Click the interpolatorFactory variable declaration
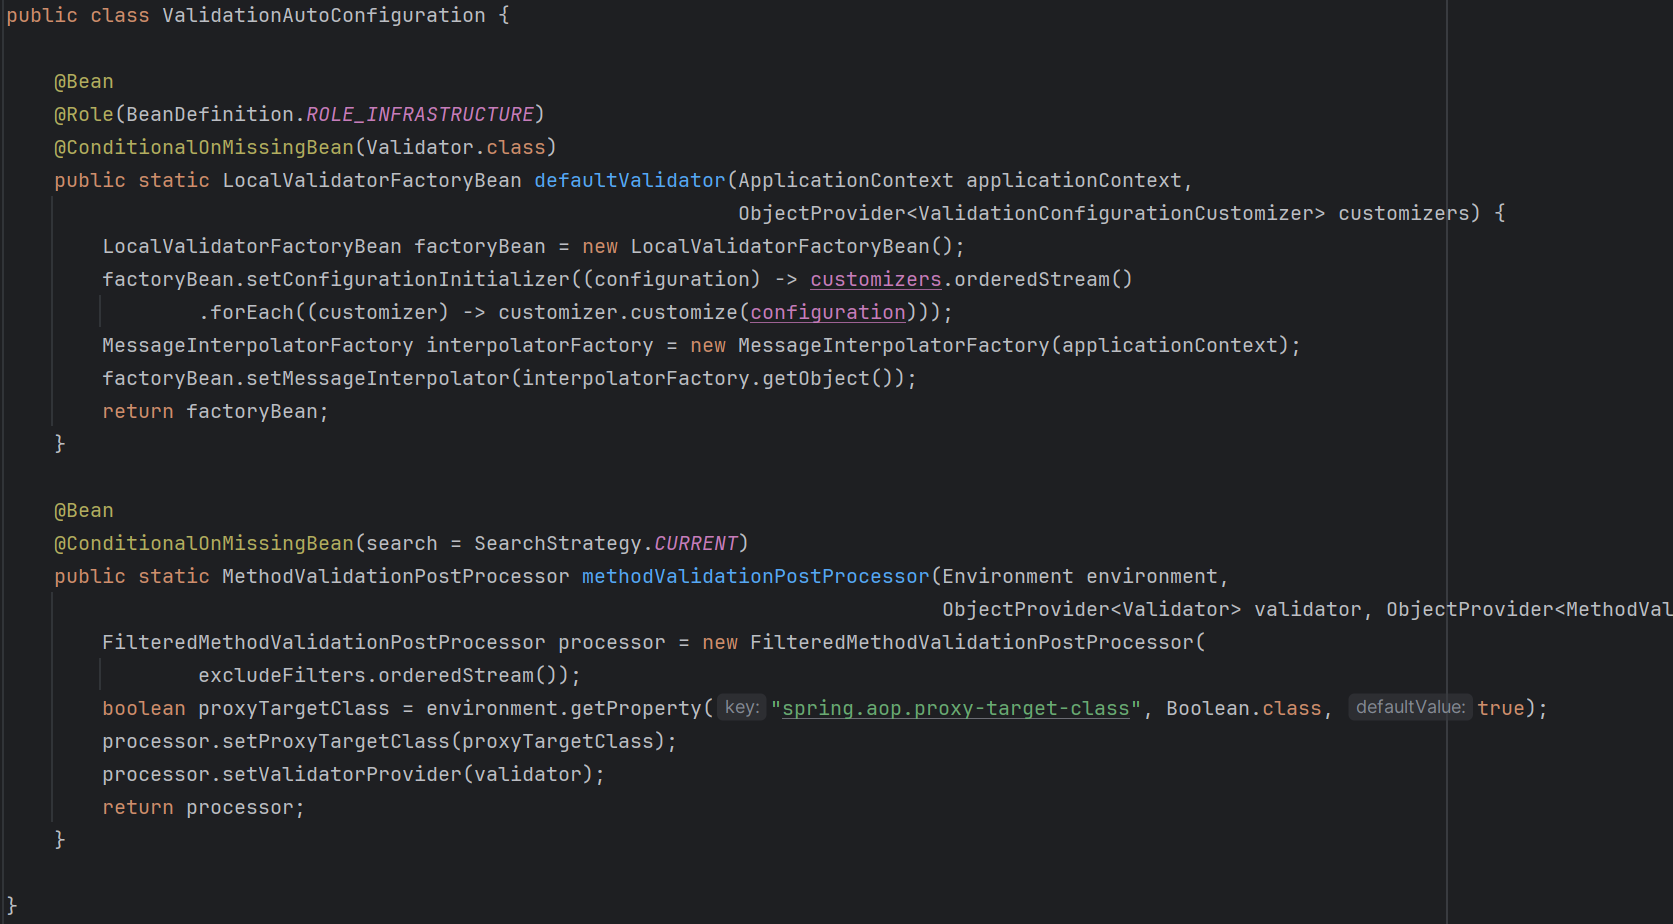This screenshot has width=1673, height=924. click(x=540, y=345)
